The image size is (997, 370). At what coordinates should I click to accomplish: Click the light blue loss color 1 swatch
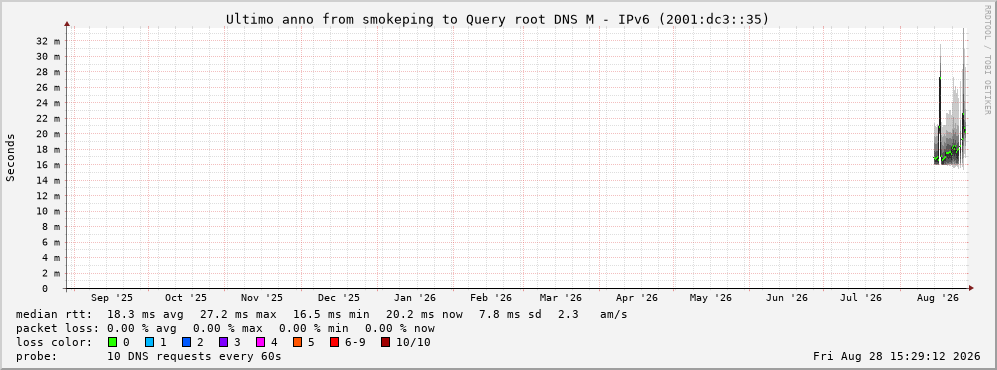point(149,343)
